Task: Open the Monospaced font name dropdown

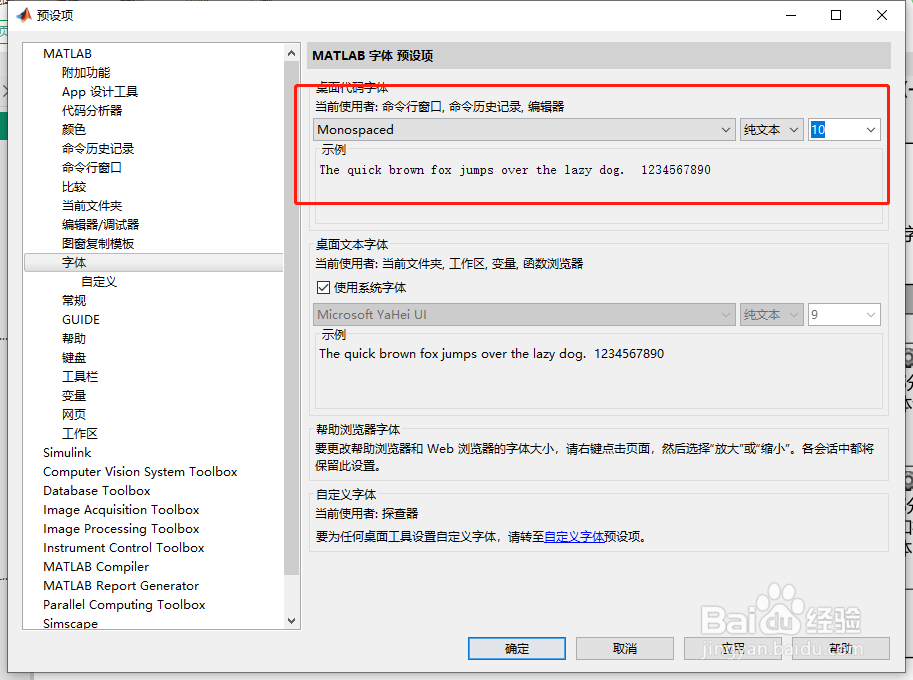Action: coord(523,129)
